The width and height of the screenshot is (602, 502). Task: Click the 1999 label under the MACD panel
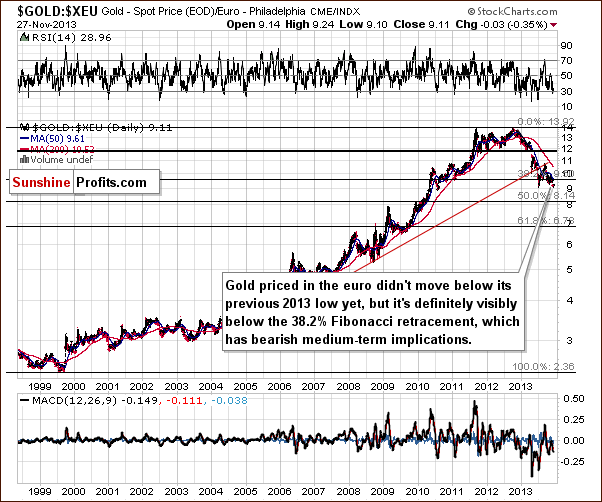tap(40, 491)
